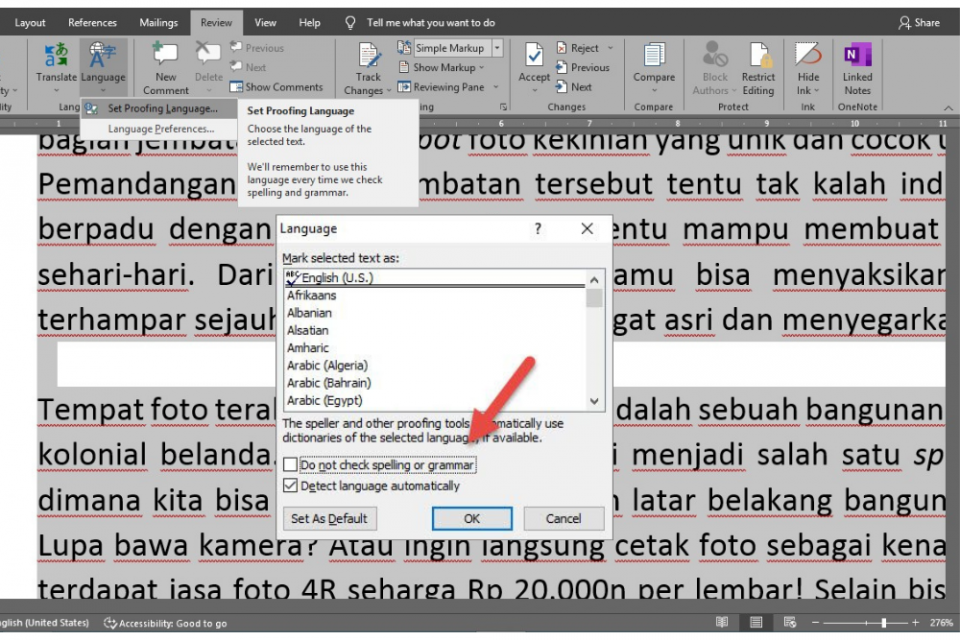Accept the tracked change
This screenshot has width=960, height=640.
[x=534, y=67]
